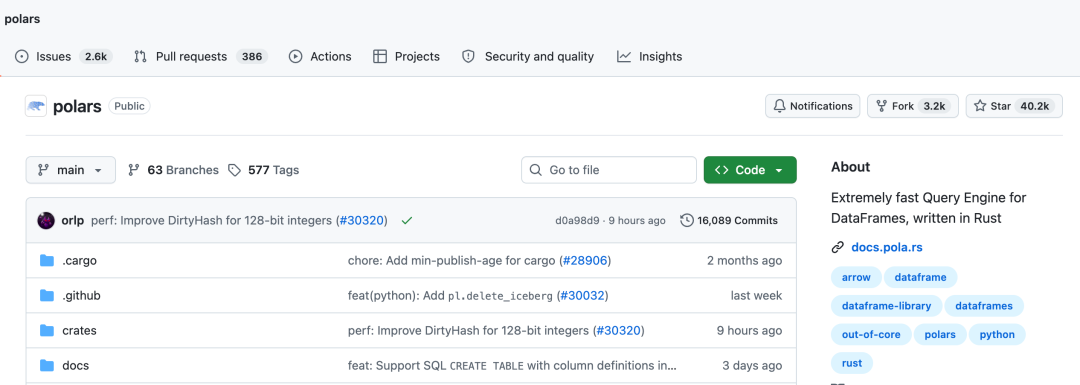Open the Pull requests tab
The image size is (1080, 385).
[200, 56]
